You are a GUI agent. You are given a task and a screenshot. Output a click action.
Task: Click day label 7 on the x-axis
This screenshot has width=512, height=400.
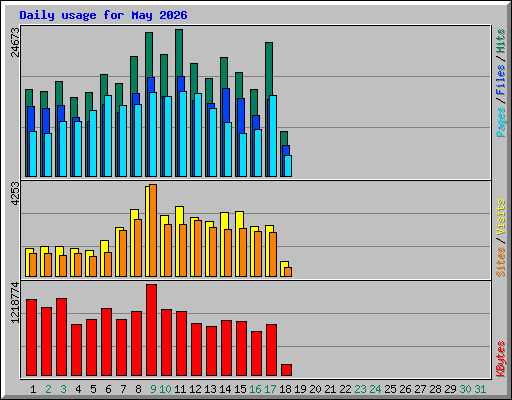(123, 389)
